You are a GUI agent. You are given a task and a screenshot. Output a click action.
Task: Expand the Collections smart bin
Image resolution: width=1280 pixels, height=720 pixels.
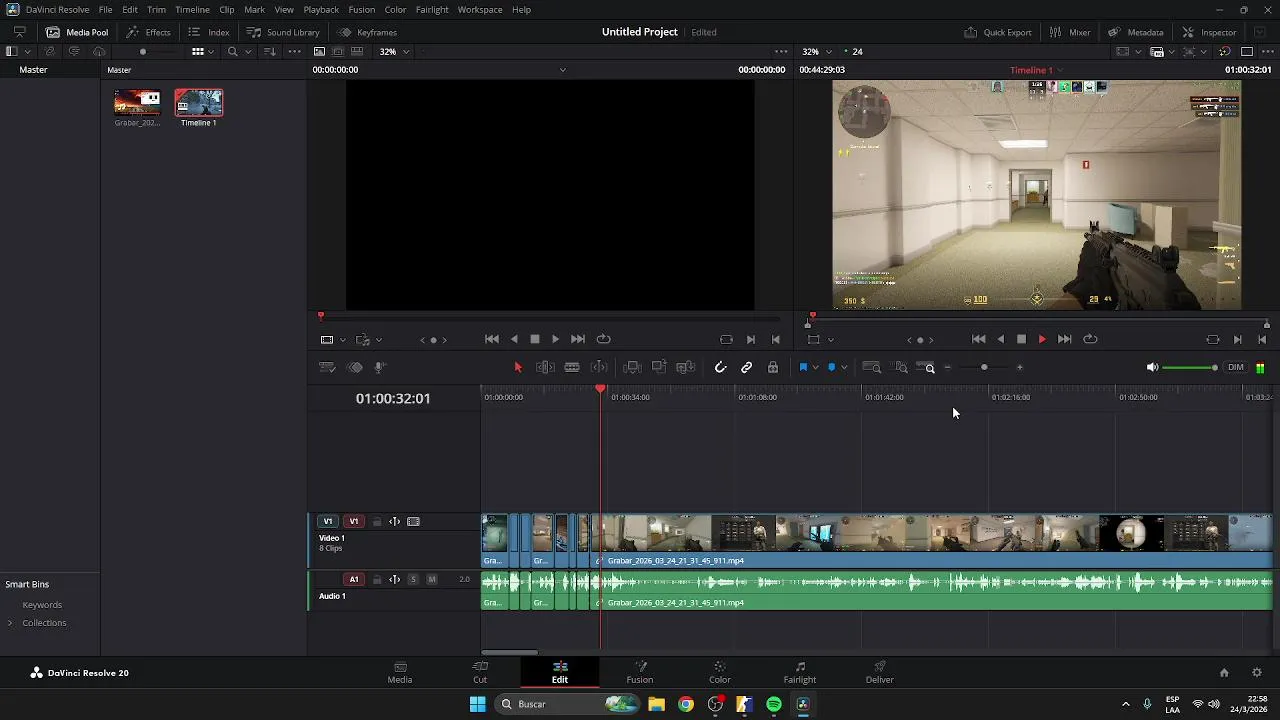coord(10,623)
